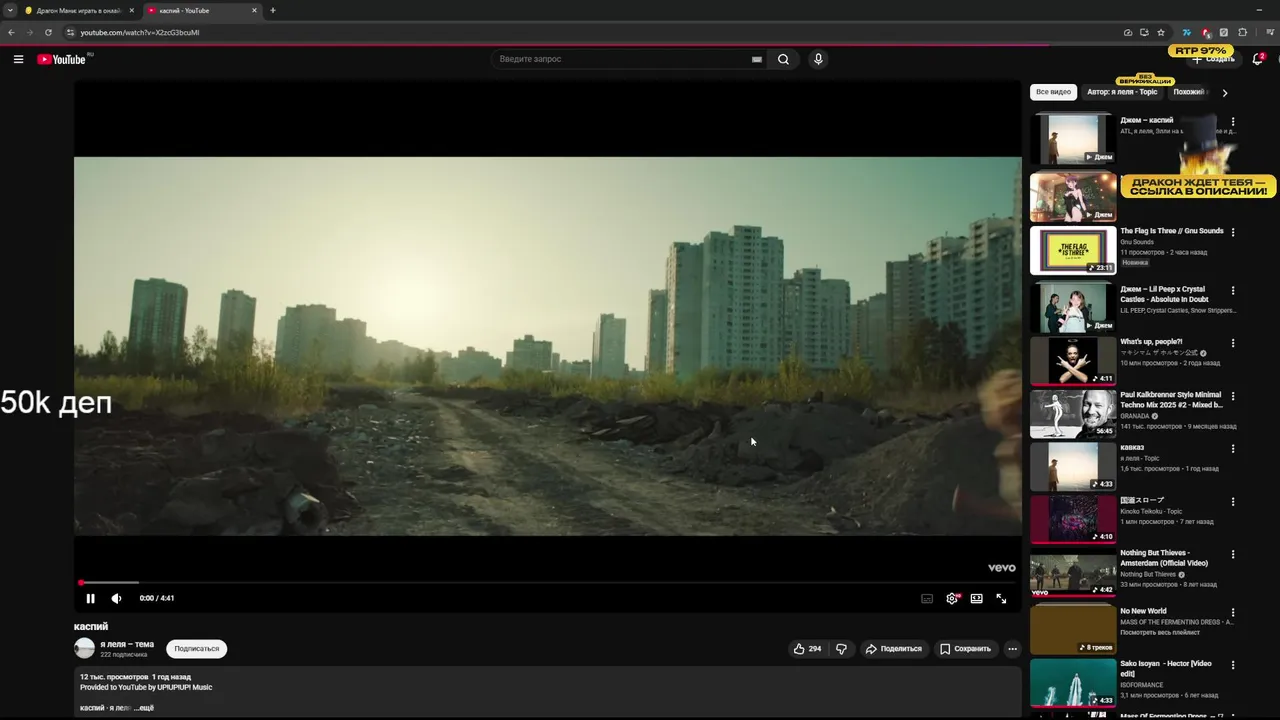Click the search magnifier button
The image size is (1280, 720).
click(783, 59)
